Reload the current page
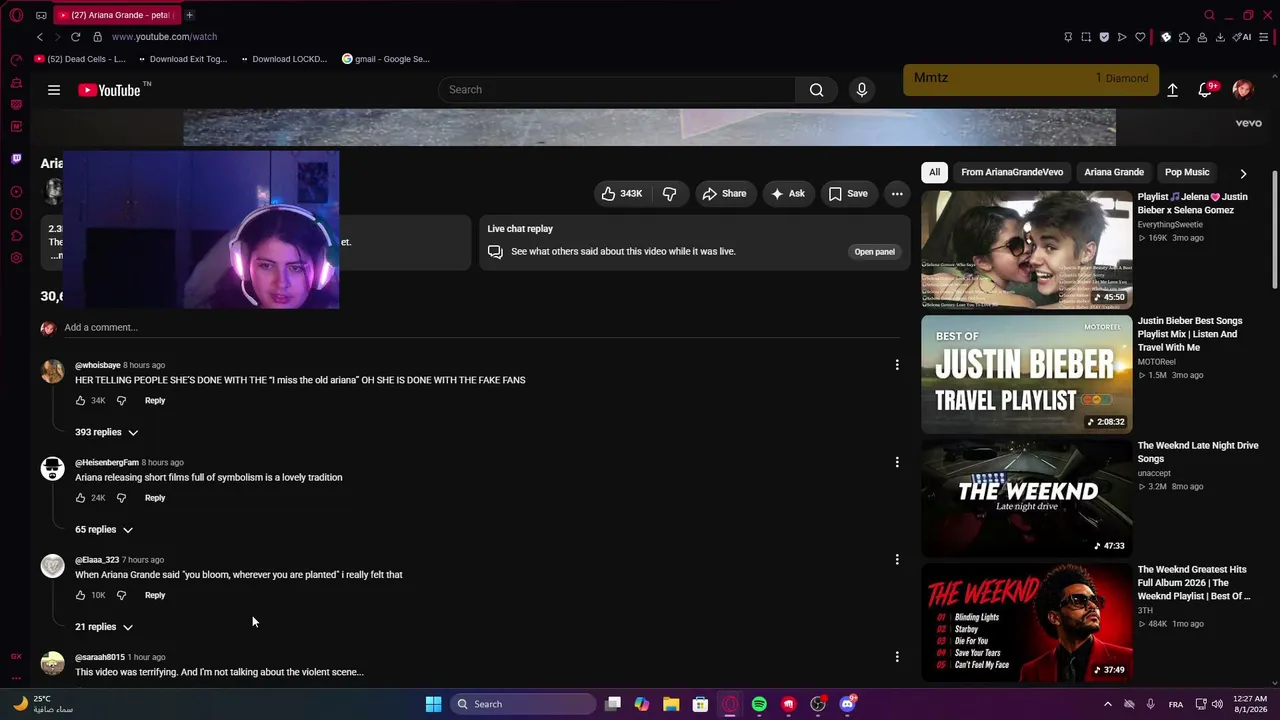The width and height of the screenshot is (1280, 720). pos(75,37)
